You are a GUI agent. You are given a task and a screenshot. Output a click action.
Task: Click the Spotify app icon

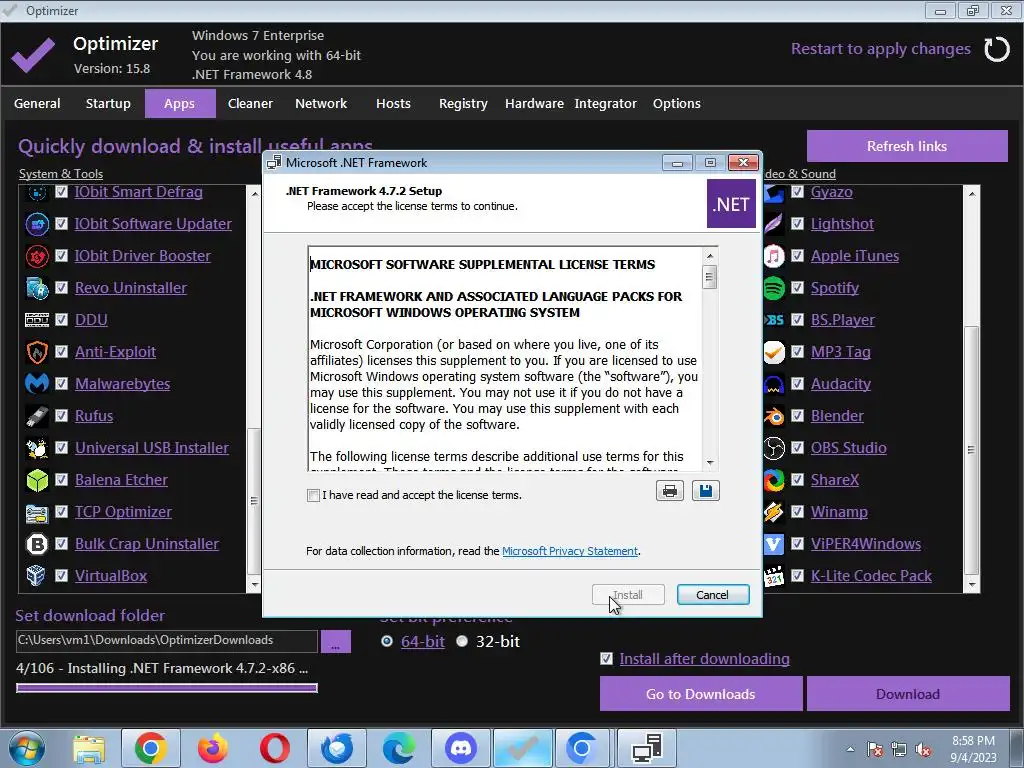[774, 288]
